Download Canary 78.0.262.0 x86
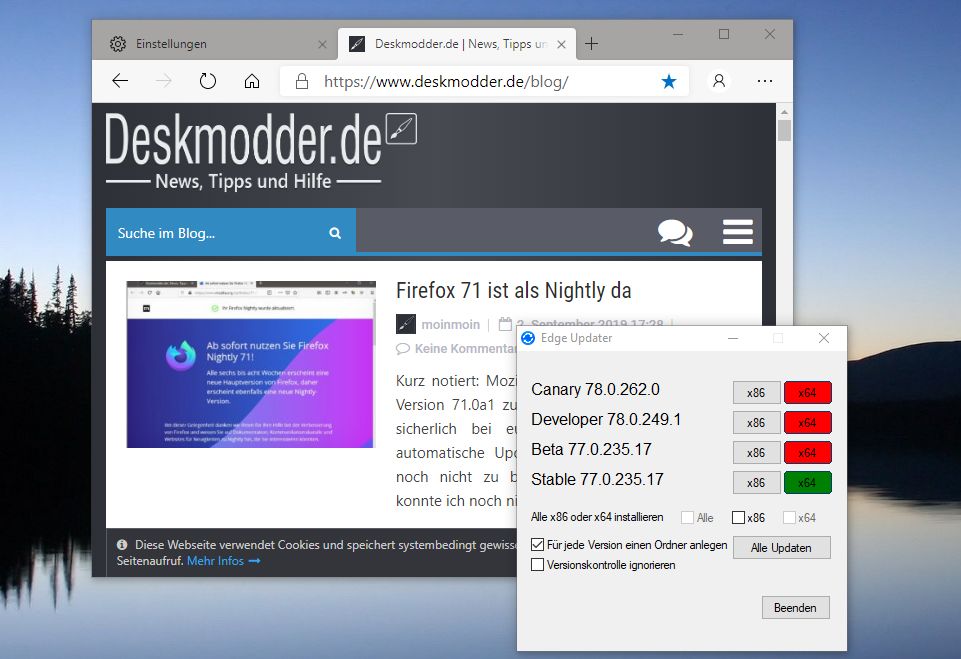This screenshot has height=659, width=961. click(x=756, y=393)
